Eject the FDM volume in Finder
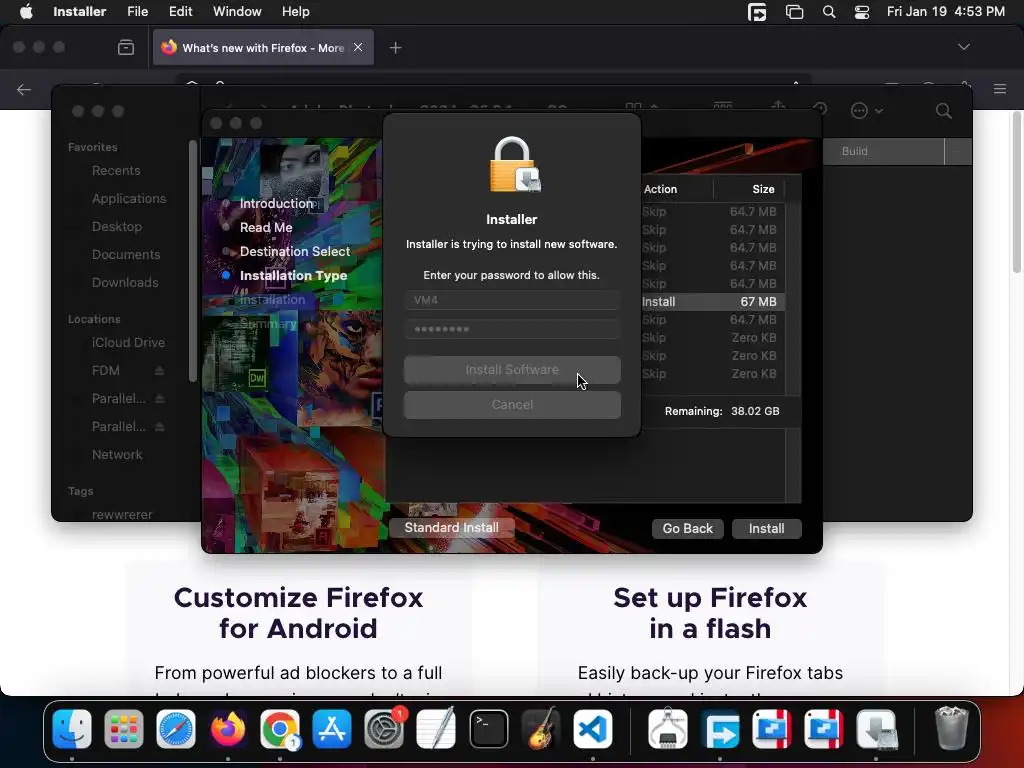1024x768 pixels. [x=159, y=370]
